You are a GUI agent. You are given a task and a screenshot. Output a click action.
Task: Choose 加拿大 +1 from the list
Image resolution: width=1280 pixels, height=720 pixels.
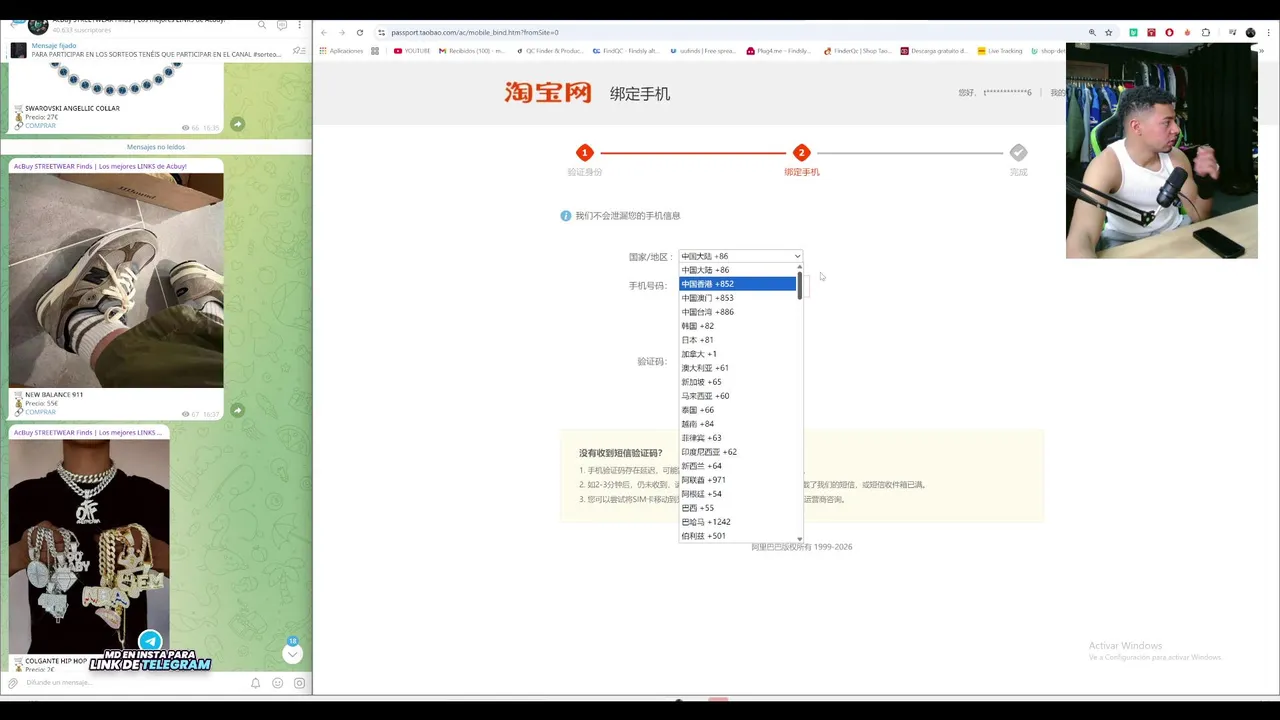click(x=738, y=354)
